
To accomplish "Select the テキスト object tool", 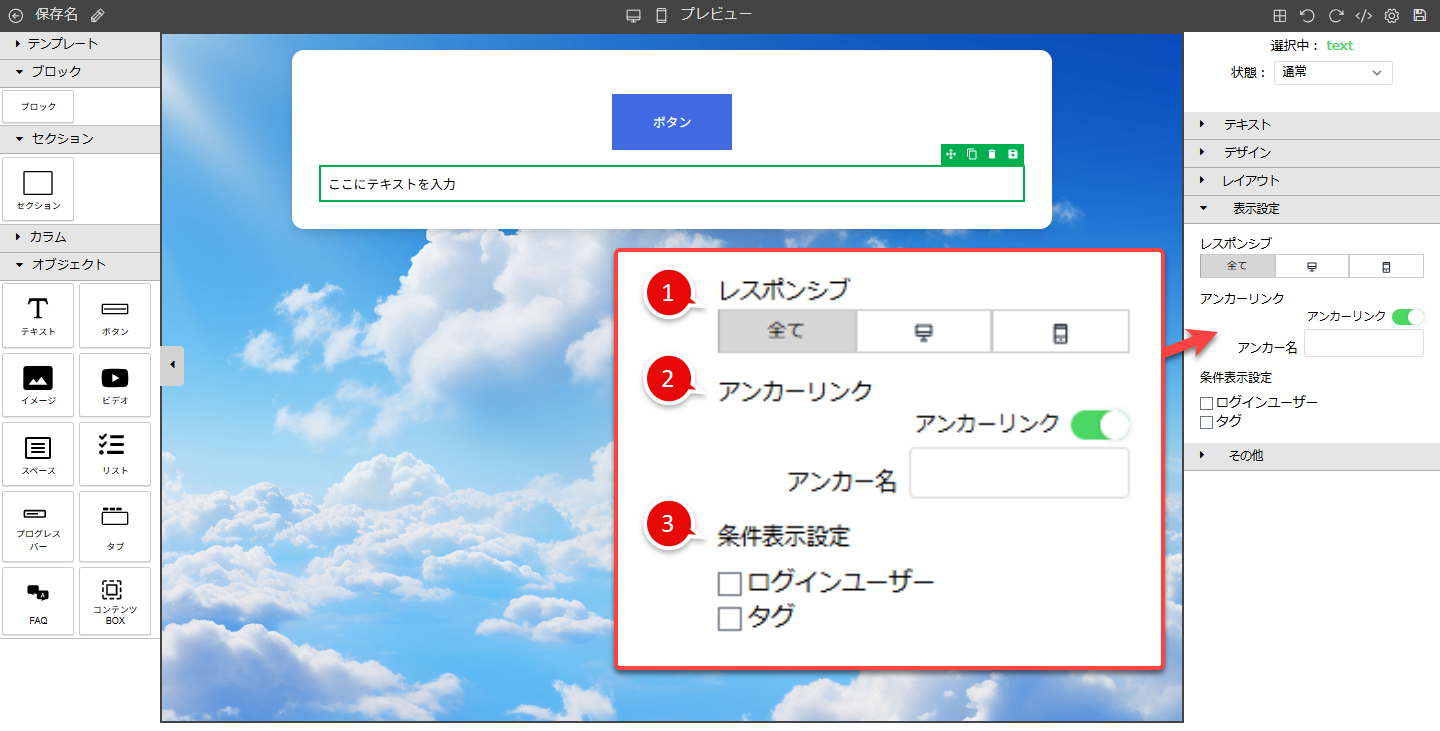I will point(38,316).
